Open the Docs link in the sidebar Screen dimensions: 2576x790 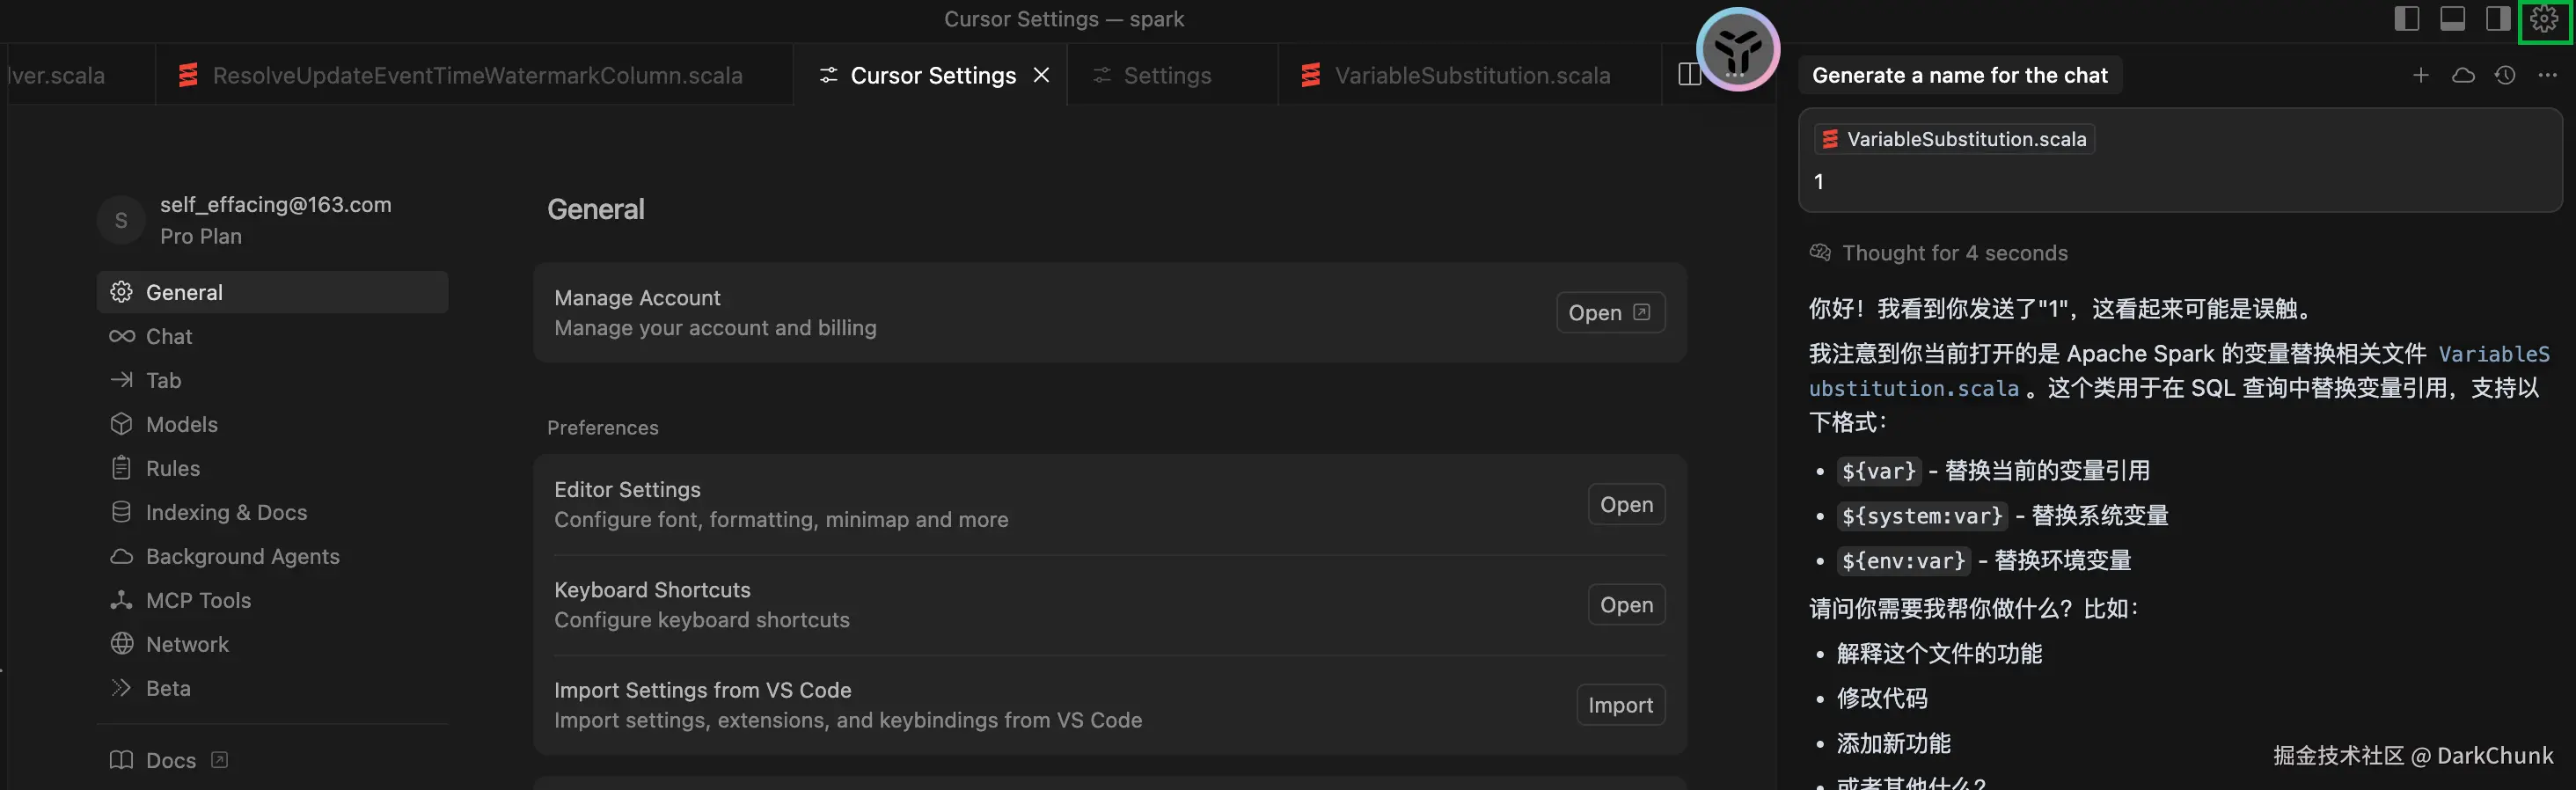pyautogui.click(x=170, y=760)
